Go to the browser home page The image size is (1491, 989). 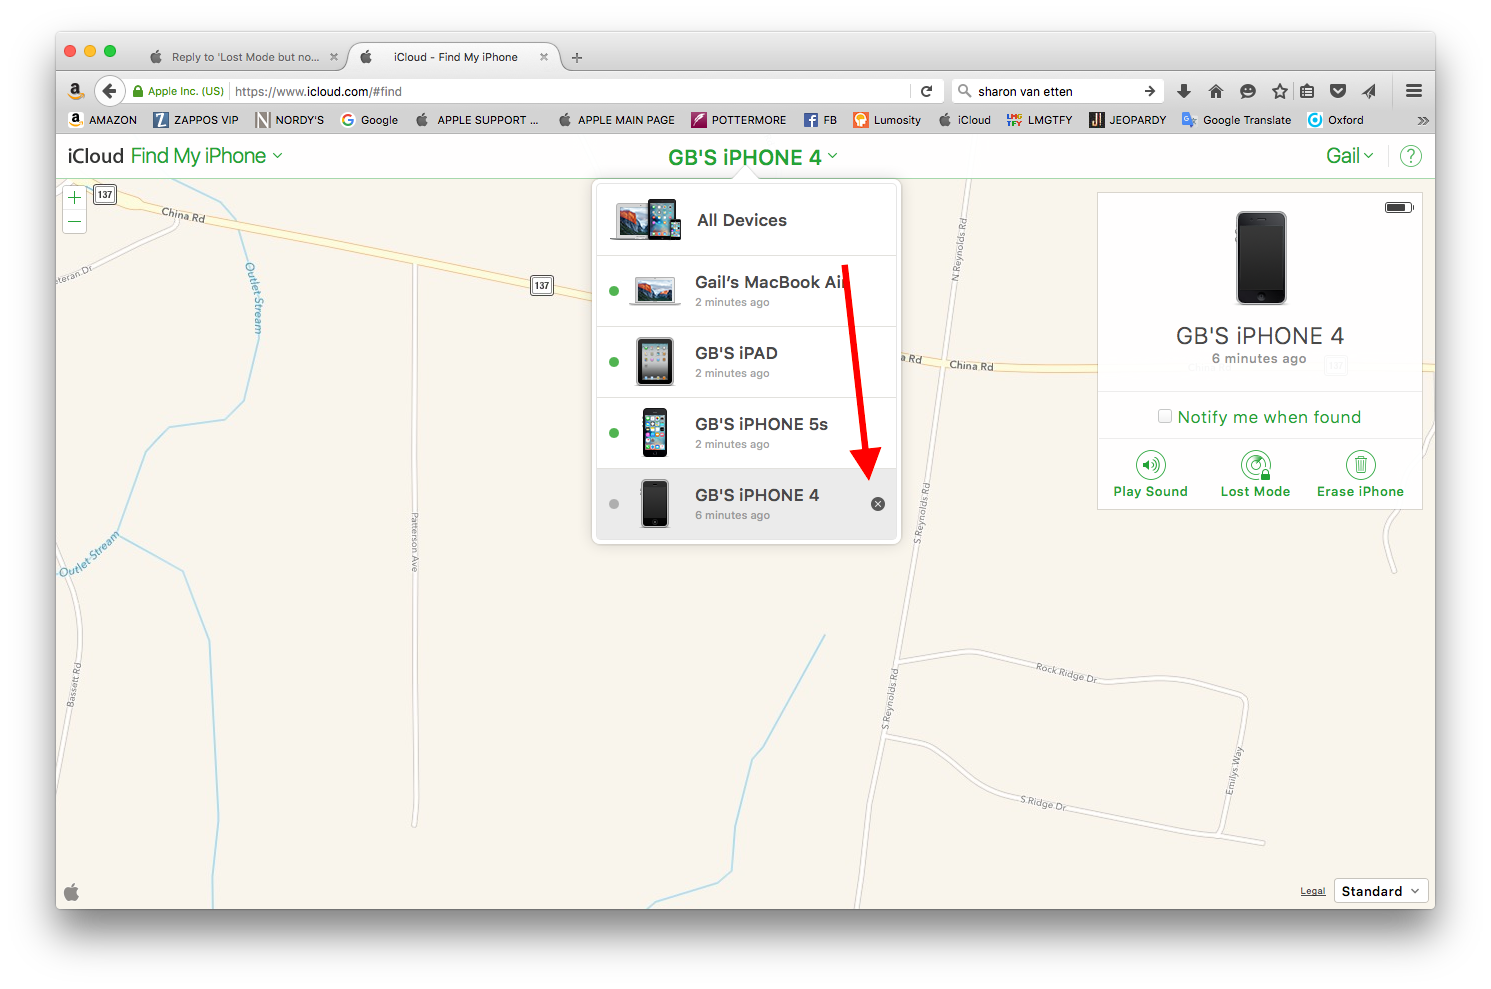(x=1216, y=91)
